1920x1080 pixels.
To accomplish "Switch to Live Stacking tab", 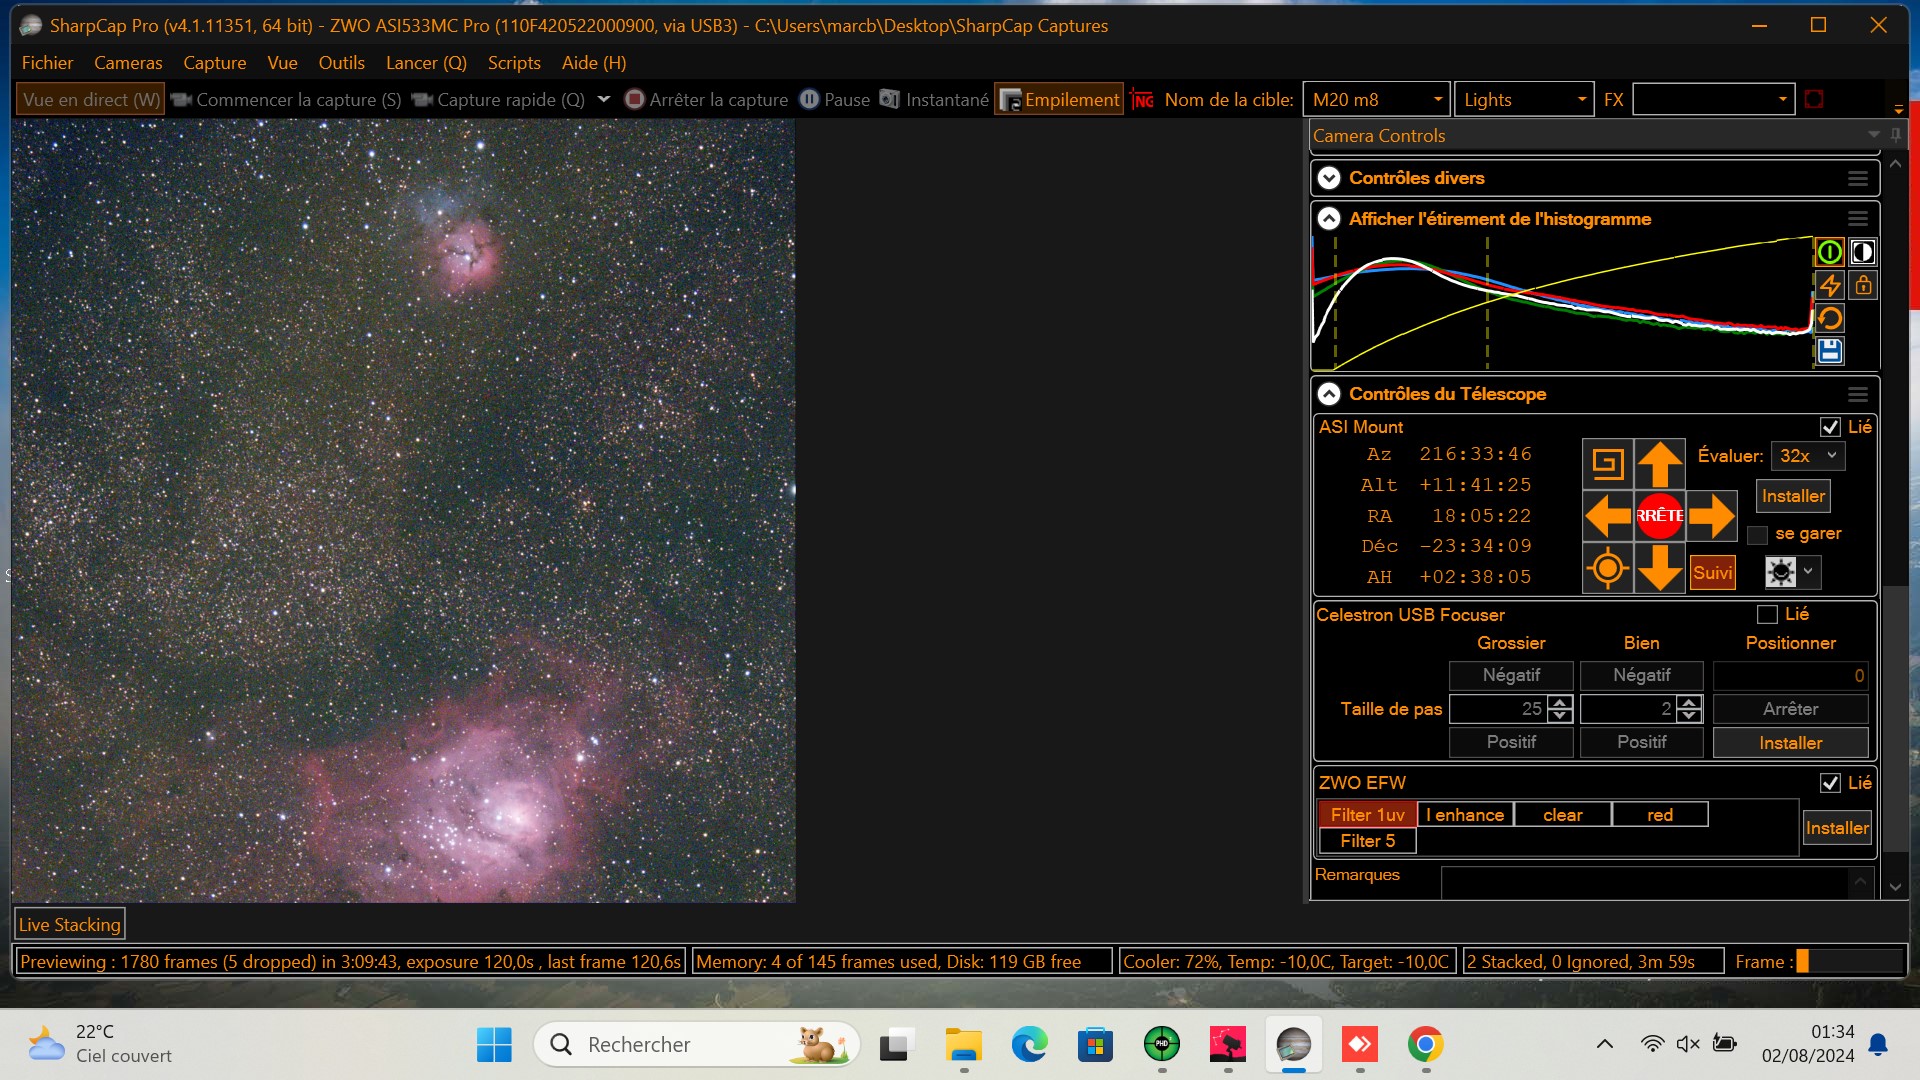I will tap(69, 925).
